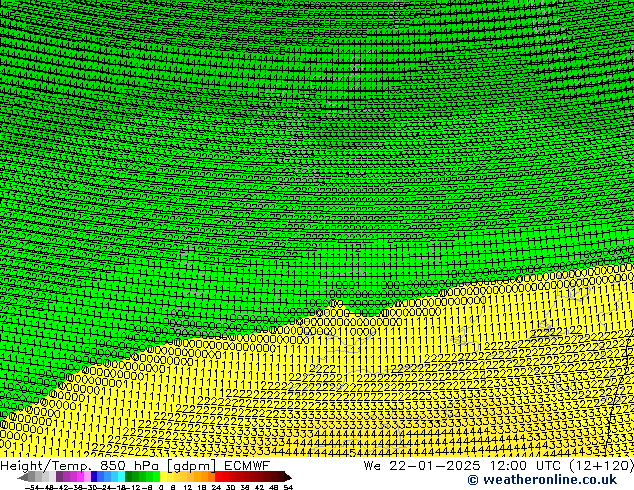634x490 pixels.
Task: Click the gray left arrow end of legend
Action: [x=23, y=477]
